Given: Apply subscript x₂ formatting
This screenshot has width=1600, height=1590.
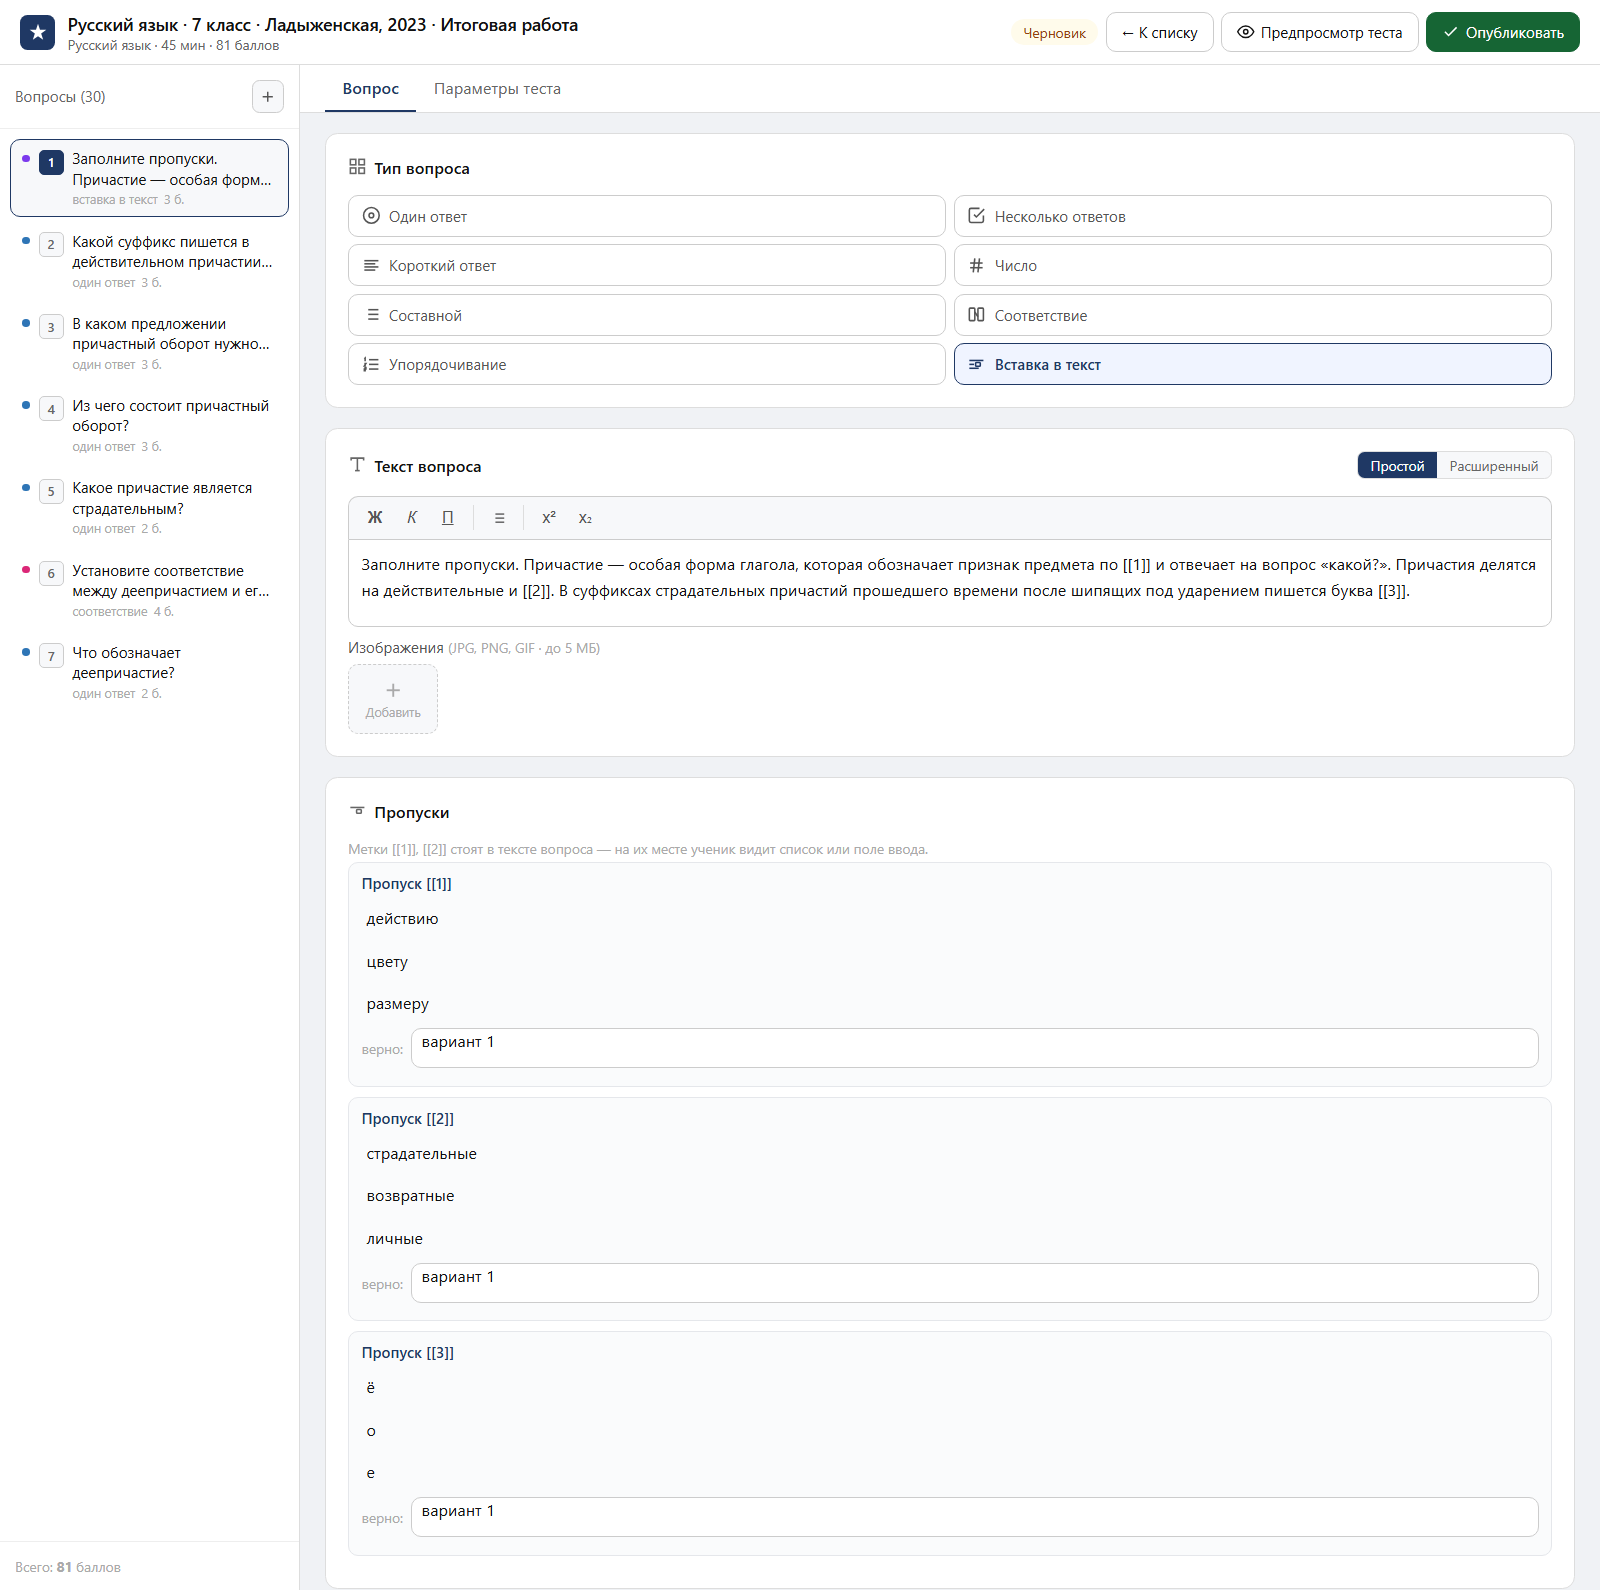Looking at the screenshot, I should (x=585, y=518).
